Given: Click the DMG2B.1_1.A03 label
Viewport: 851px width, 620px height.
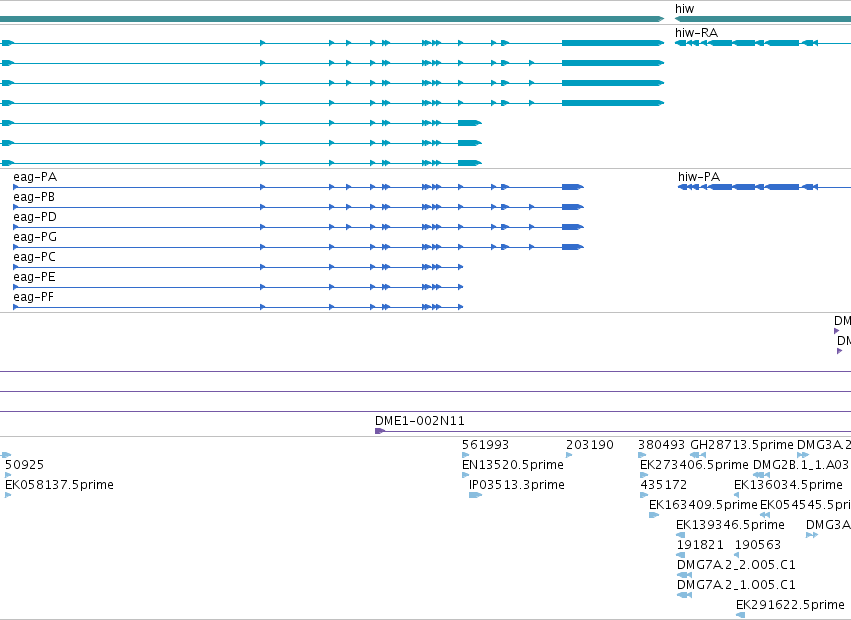Looking at the screenshot, I should (x=801, y=465).
